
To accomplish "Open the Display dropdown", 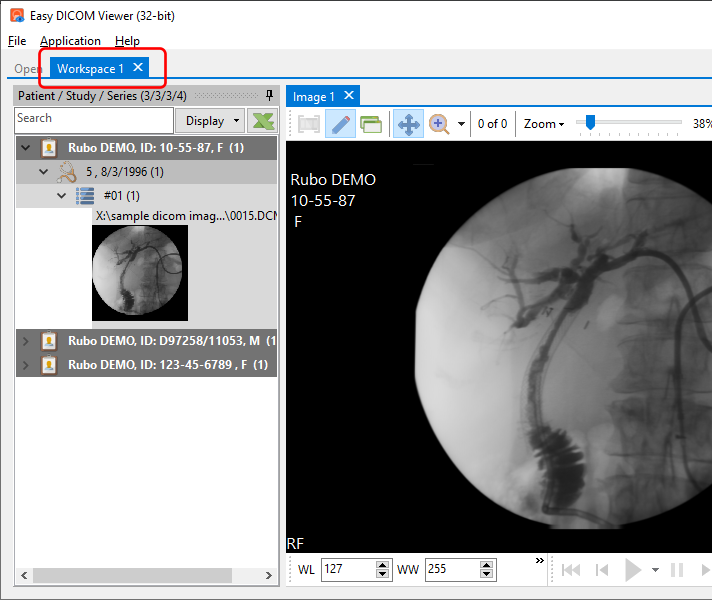I will [x=211, y=121].
